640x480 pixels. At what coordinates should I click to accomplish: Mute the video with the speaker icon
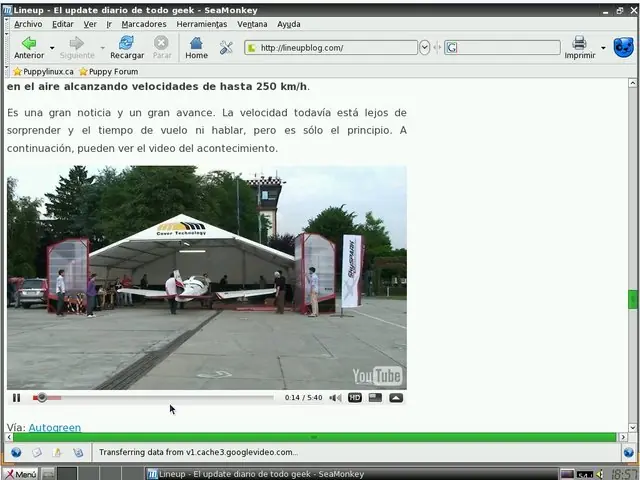[x=335, y=398]
